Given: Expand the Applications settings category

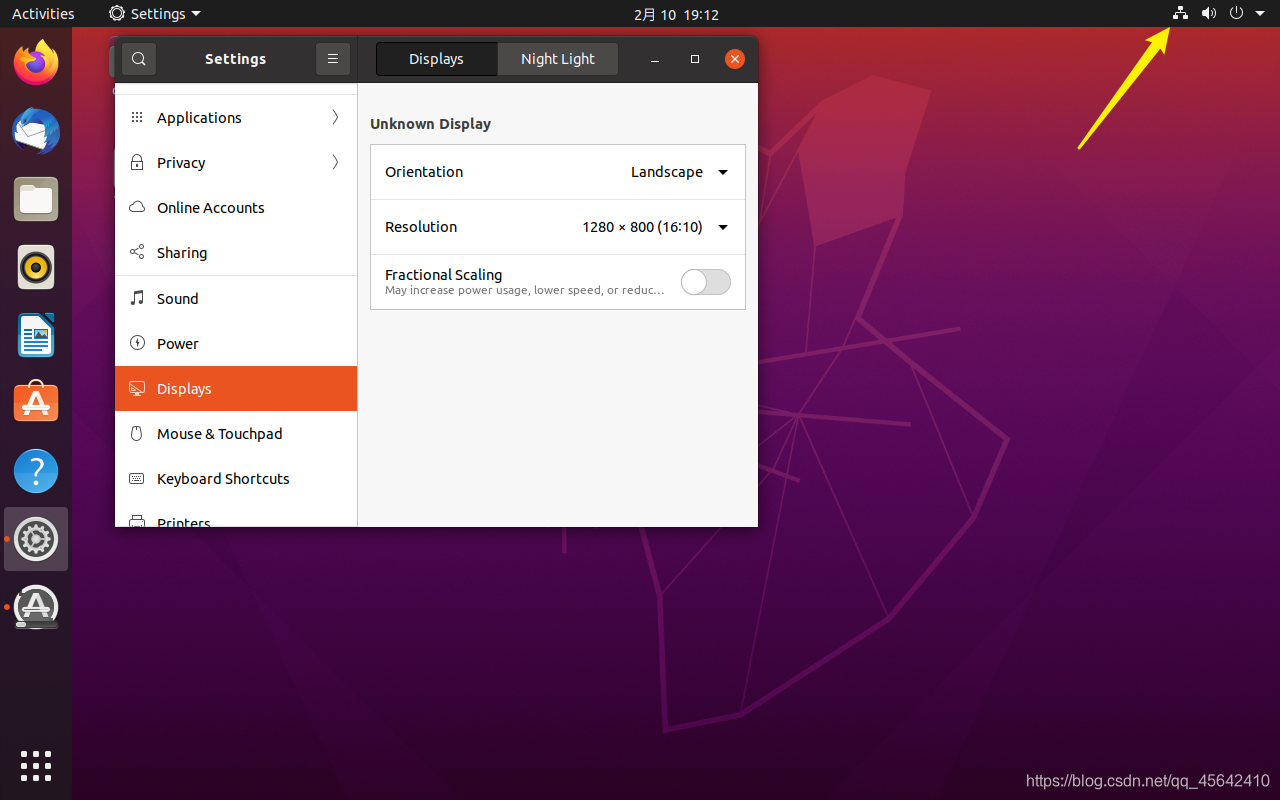Looking at the screenshot, I should tap(236, 118).
